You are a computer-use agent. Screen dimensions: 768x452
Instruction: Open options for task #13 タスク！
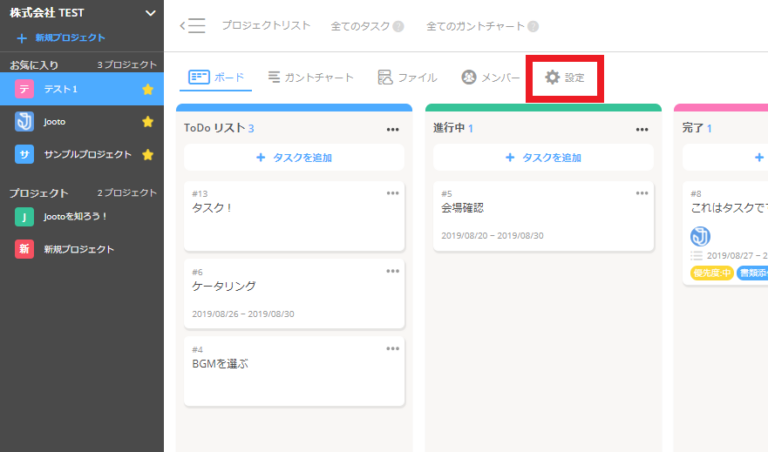(x=393, y=193)
